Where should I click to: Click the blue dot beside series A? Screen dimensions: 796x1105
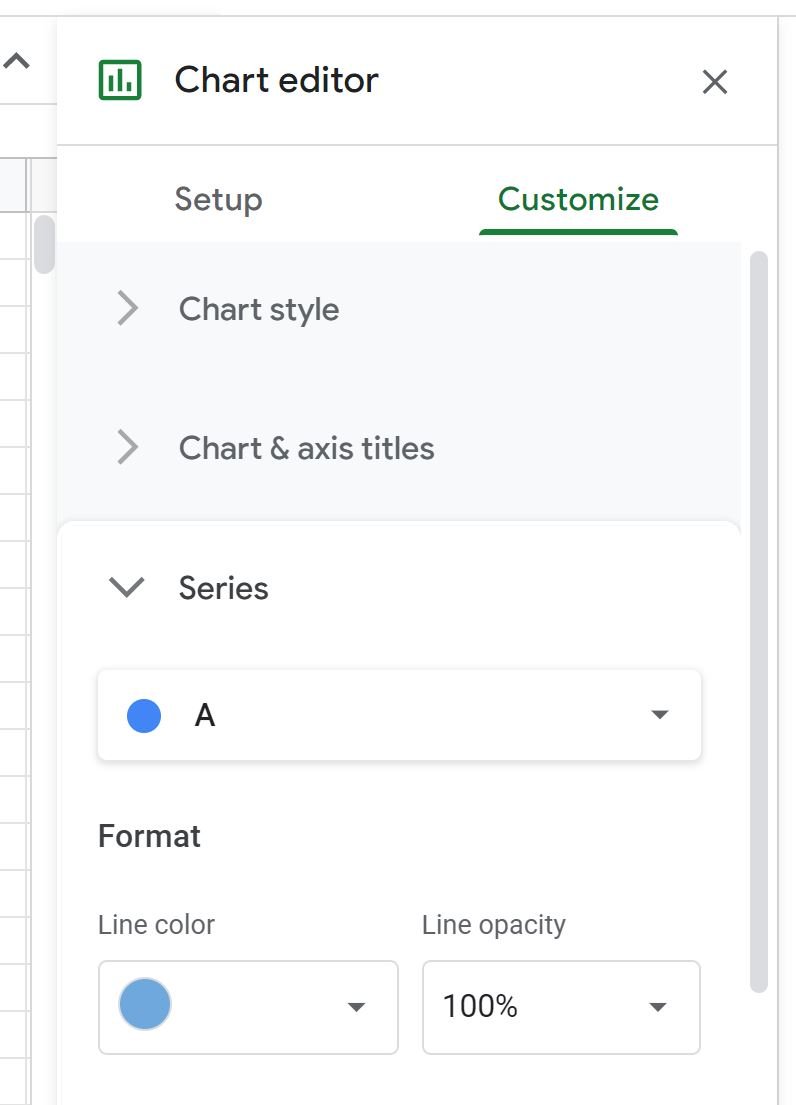pos(144,715)
